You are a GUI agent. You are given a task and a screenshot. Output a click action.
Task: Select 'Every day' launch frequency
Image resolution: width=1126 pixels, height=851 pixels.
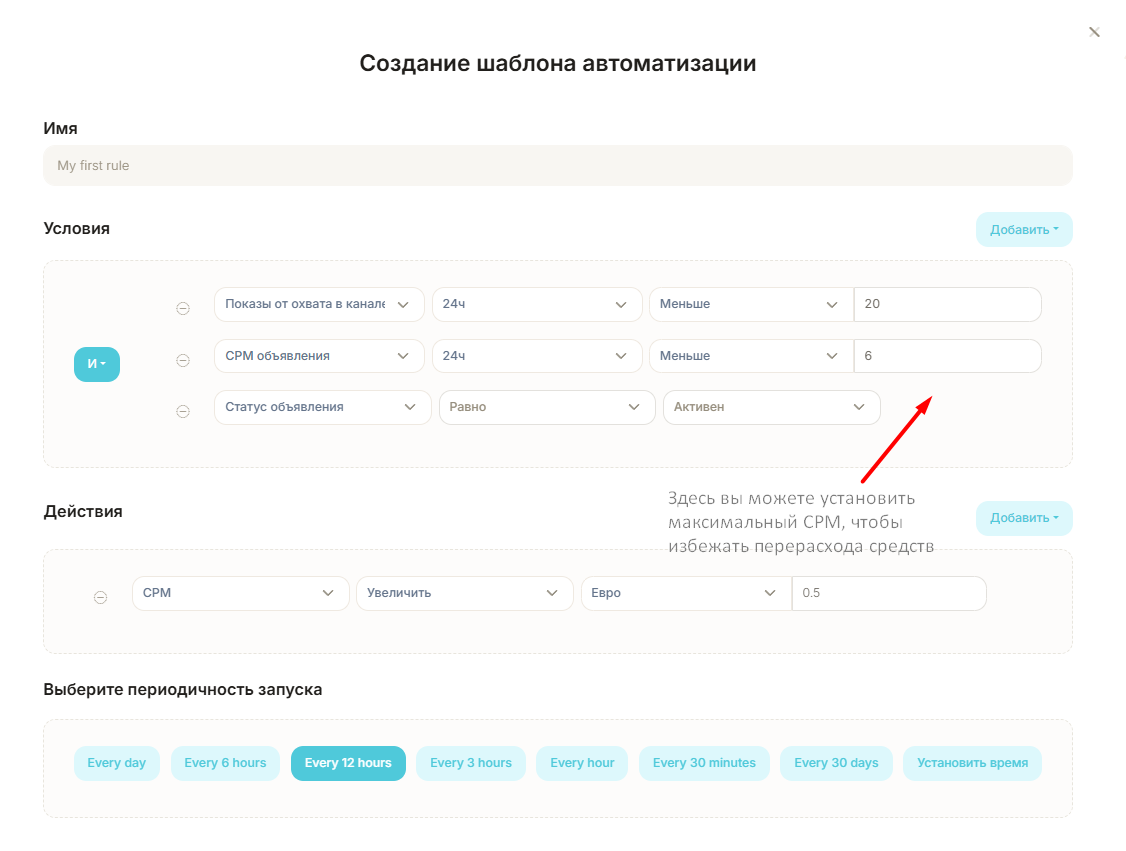pyautogui.click(x=116, y=763)
